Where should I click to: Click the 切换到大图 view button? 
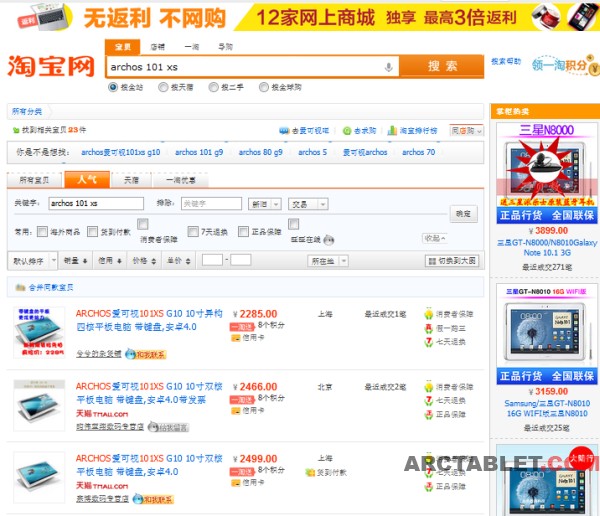(452, 261)
